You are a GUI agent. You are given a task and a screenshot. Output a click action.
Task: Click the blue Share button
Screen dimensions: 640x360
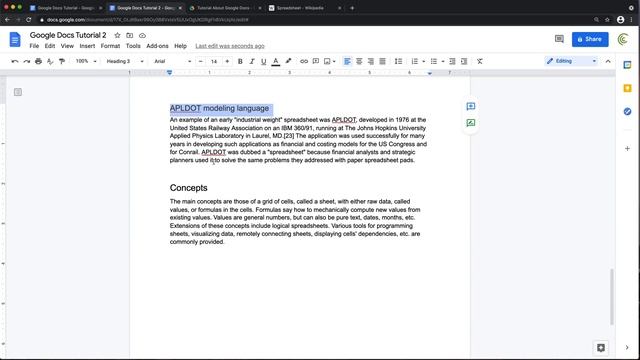590,39
